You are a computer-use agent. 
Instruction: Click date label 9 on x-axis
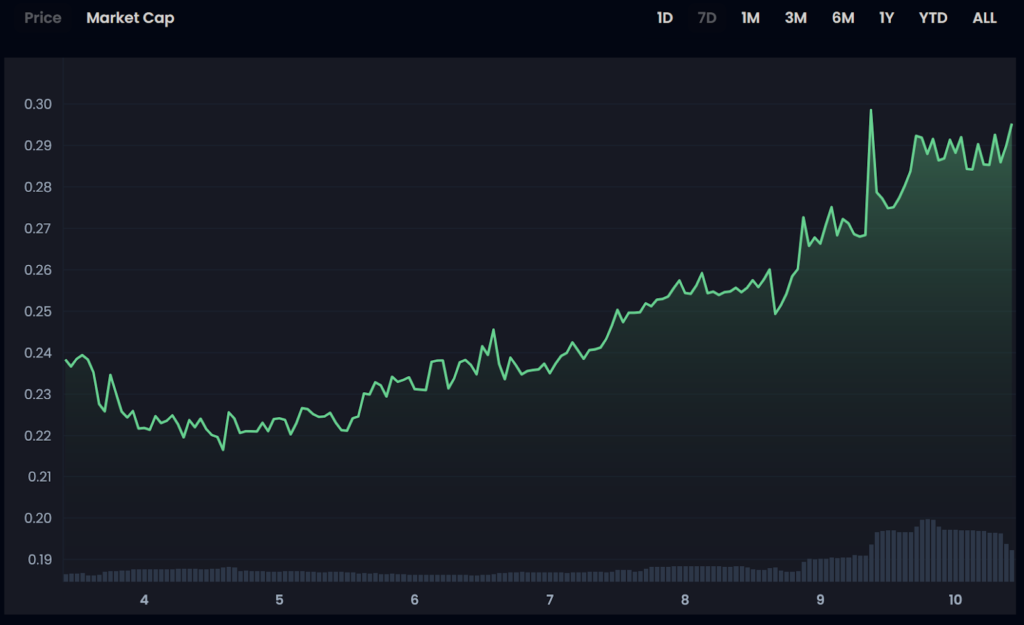(x=820, y=600)
